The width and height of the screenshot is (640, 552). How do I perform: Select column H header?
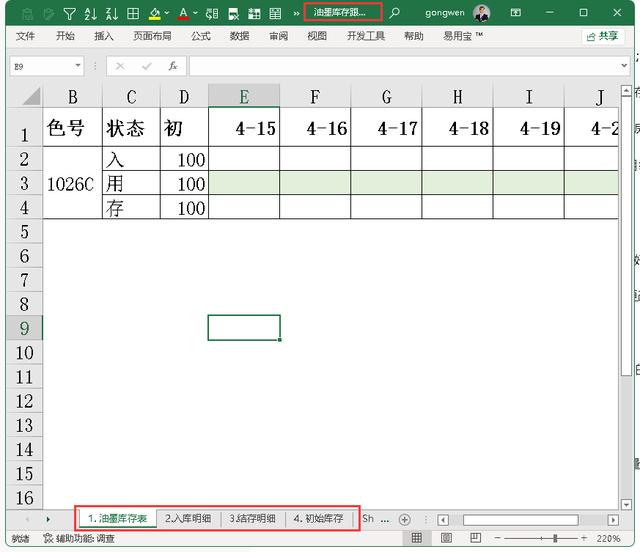(458, 96)
